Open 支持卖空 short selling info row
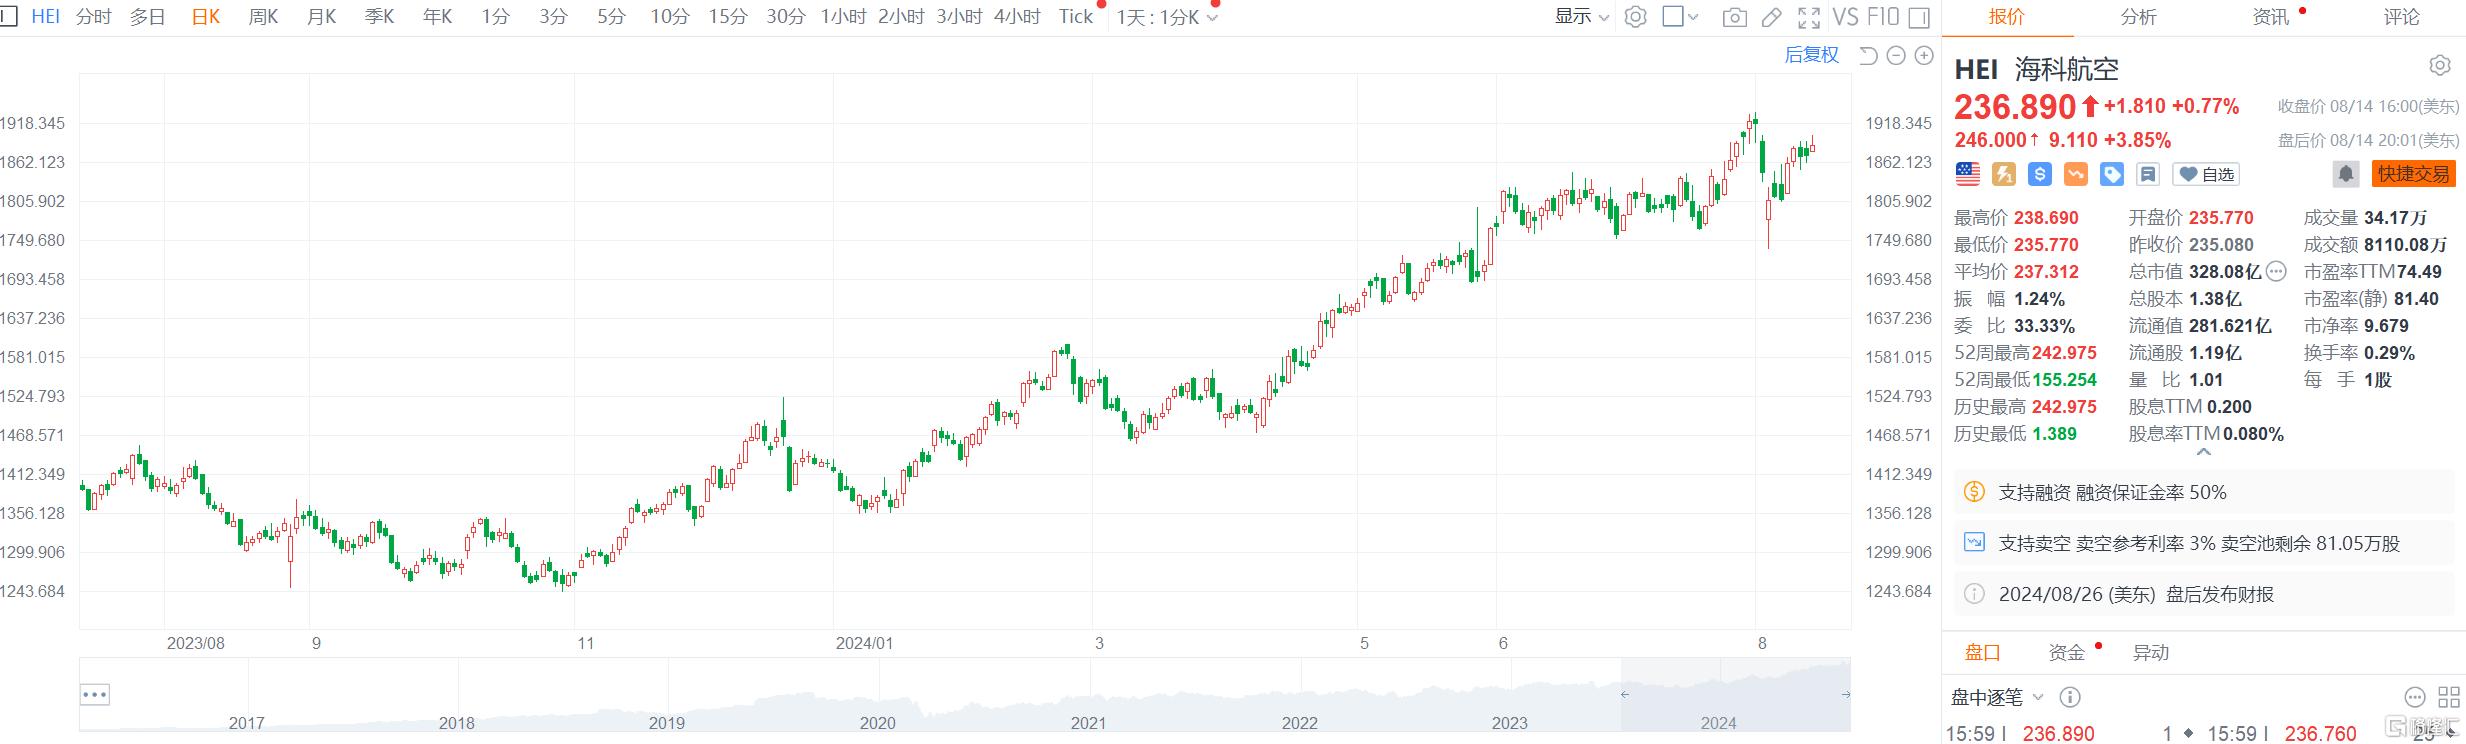Viewport: 2466px width, 744px height. tap(2204, 543)
